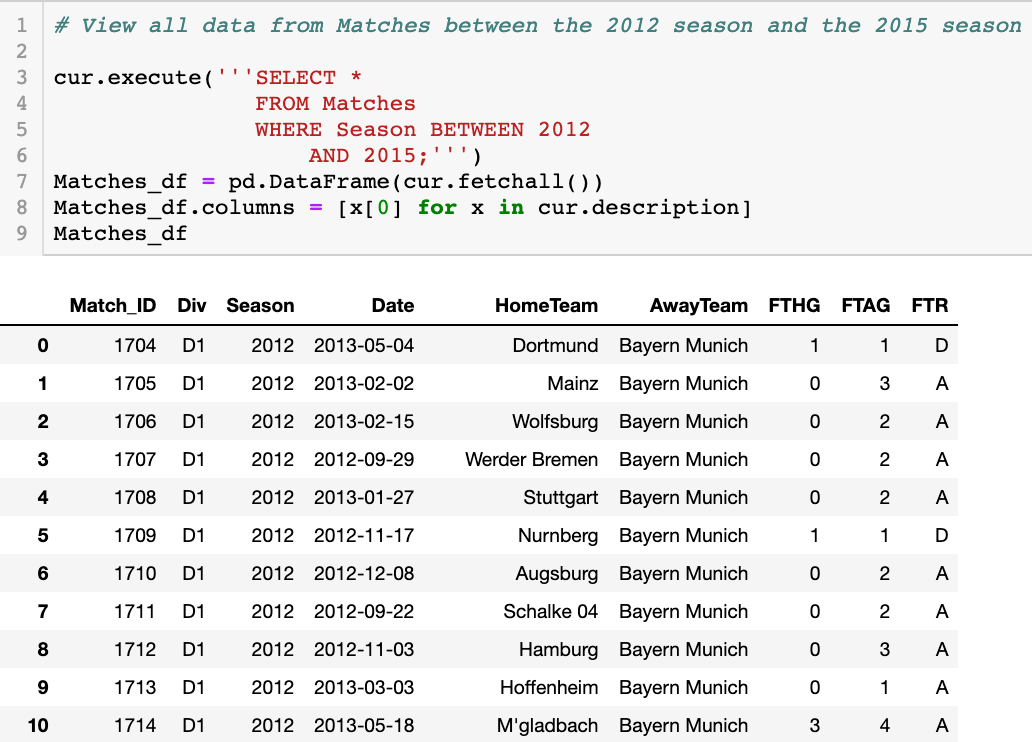Select the Mainz home team cell

coord(575,383)
